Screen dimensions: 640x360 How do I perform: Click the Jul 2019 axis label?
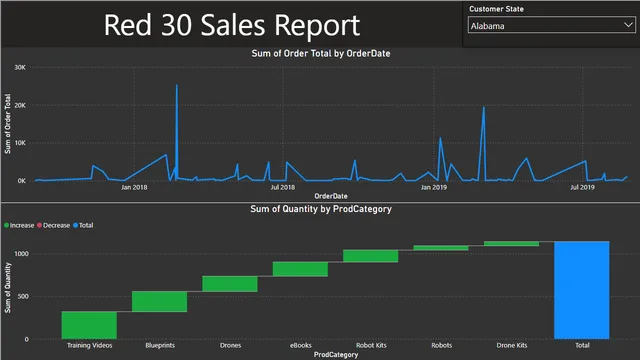[582, 187]
